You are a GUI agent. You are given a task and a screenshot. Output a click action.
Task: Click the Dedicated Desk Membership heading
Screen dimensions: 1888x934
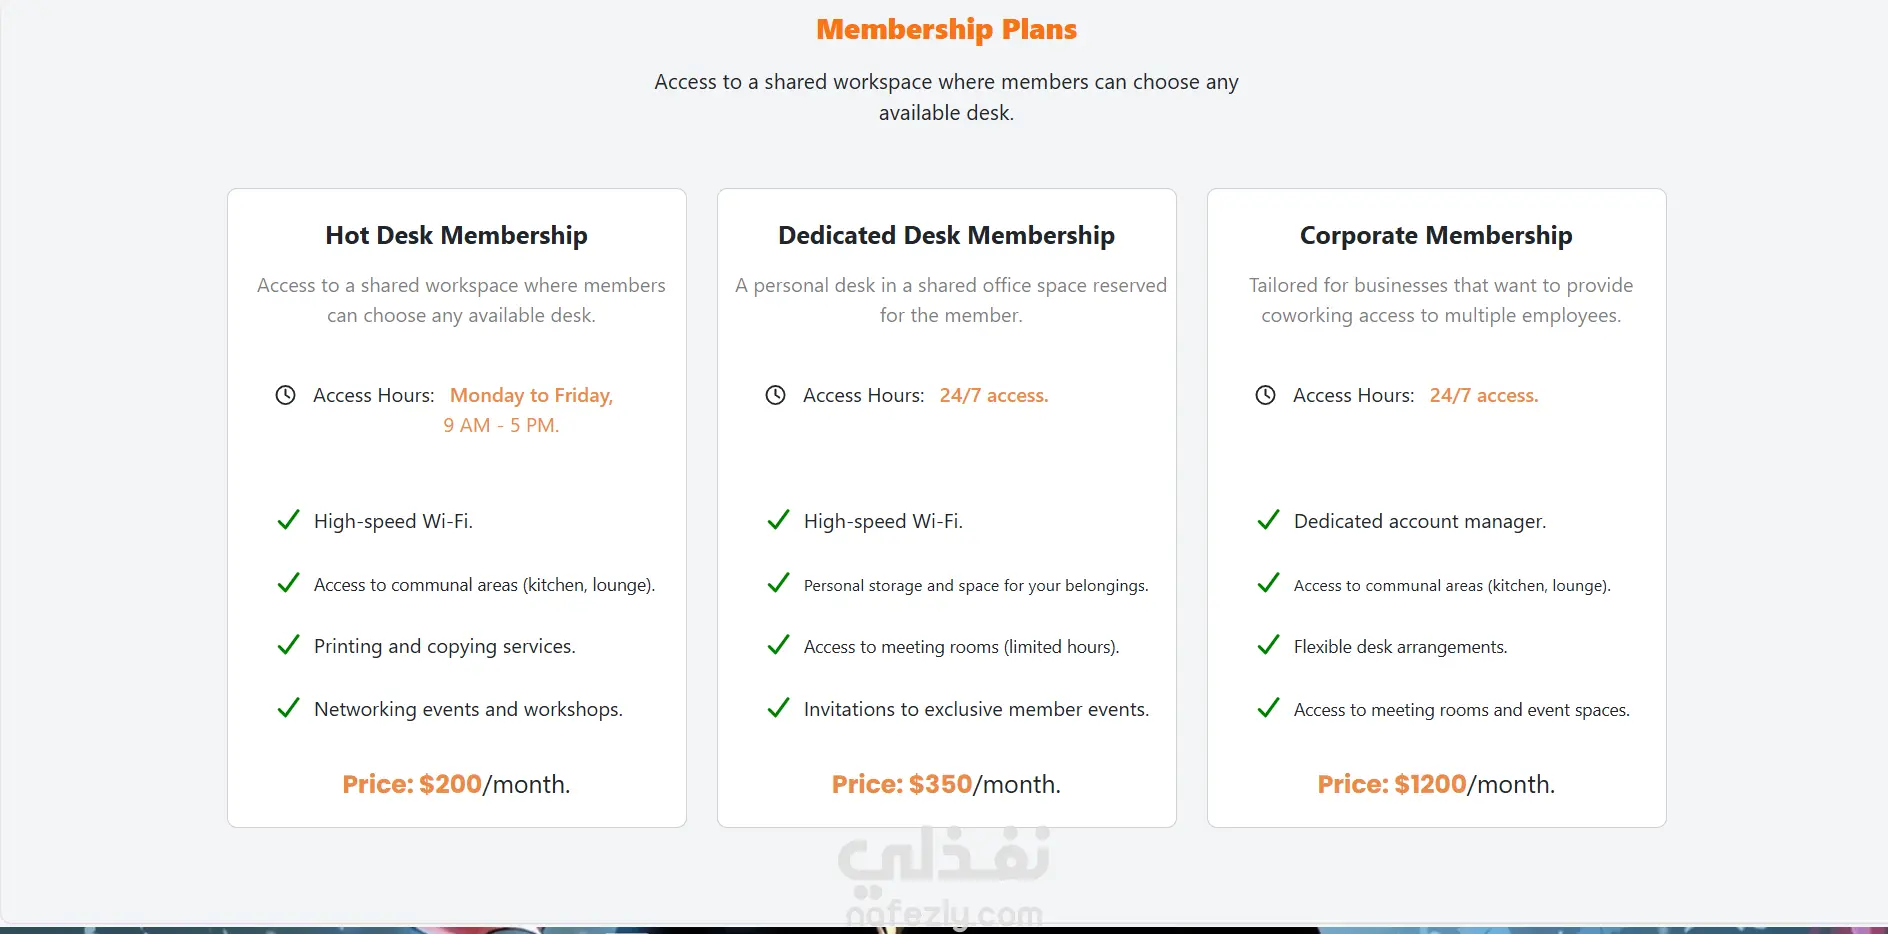946,235
